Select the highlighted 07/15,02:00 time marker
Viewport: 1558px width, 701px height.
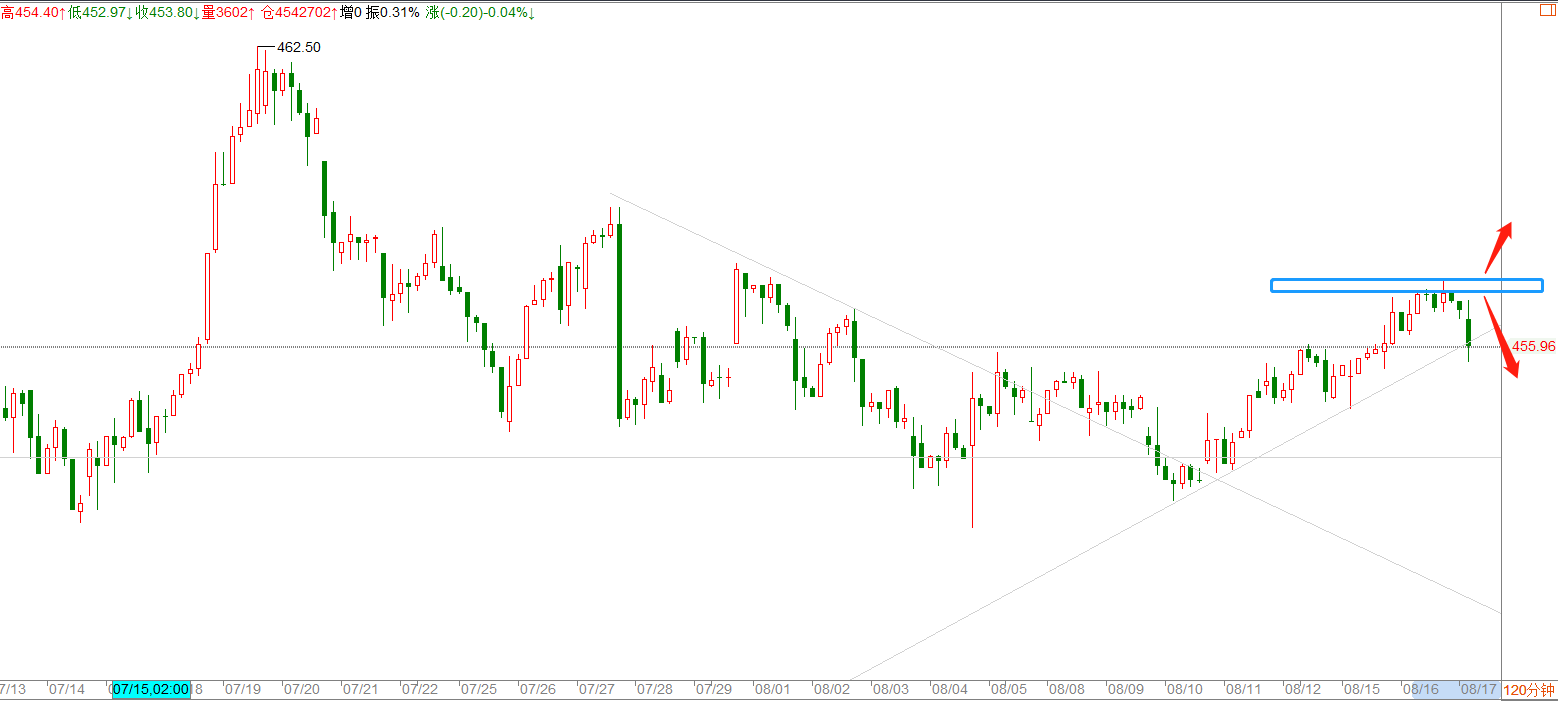tap(151, 690)
